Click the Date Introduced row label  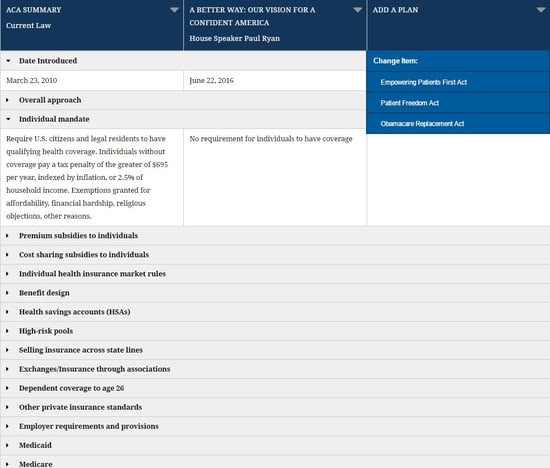(48, 61)
